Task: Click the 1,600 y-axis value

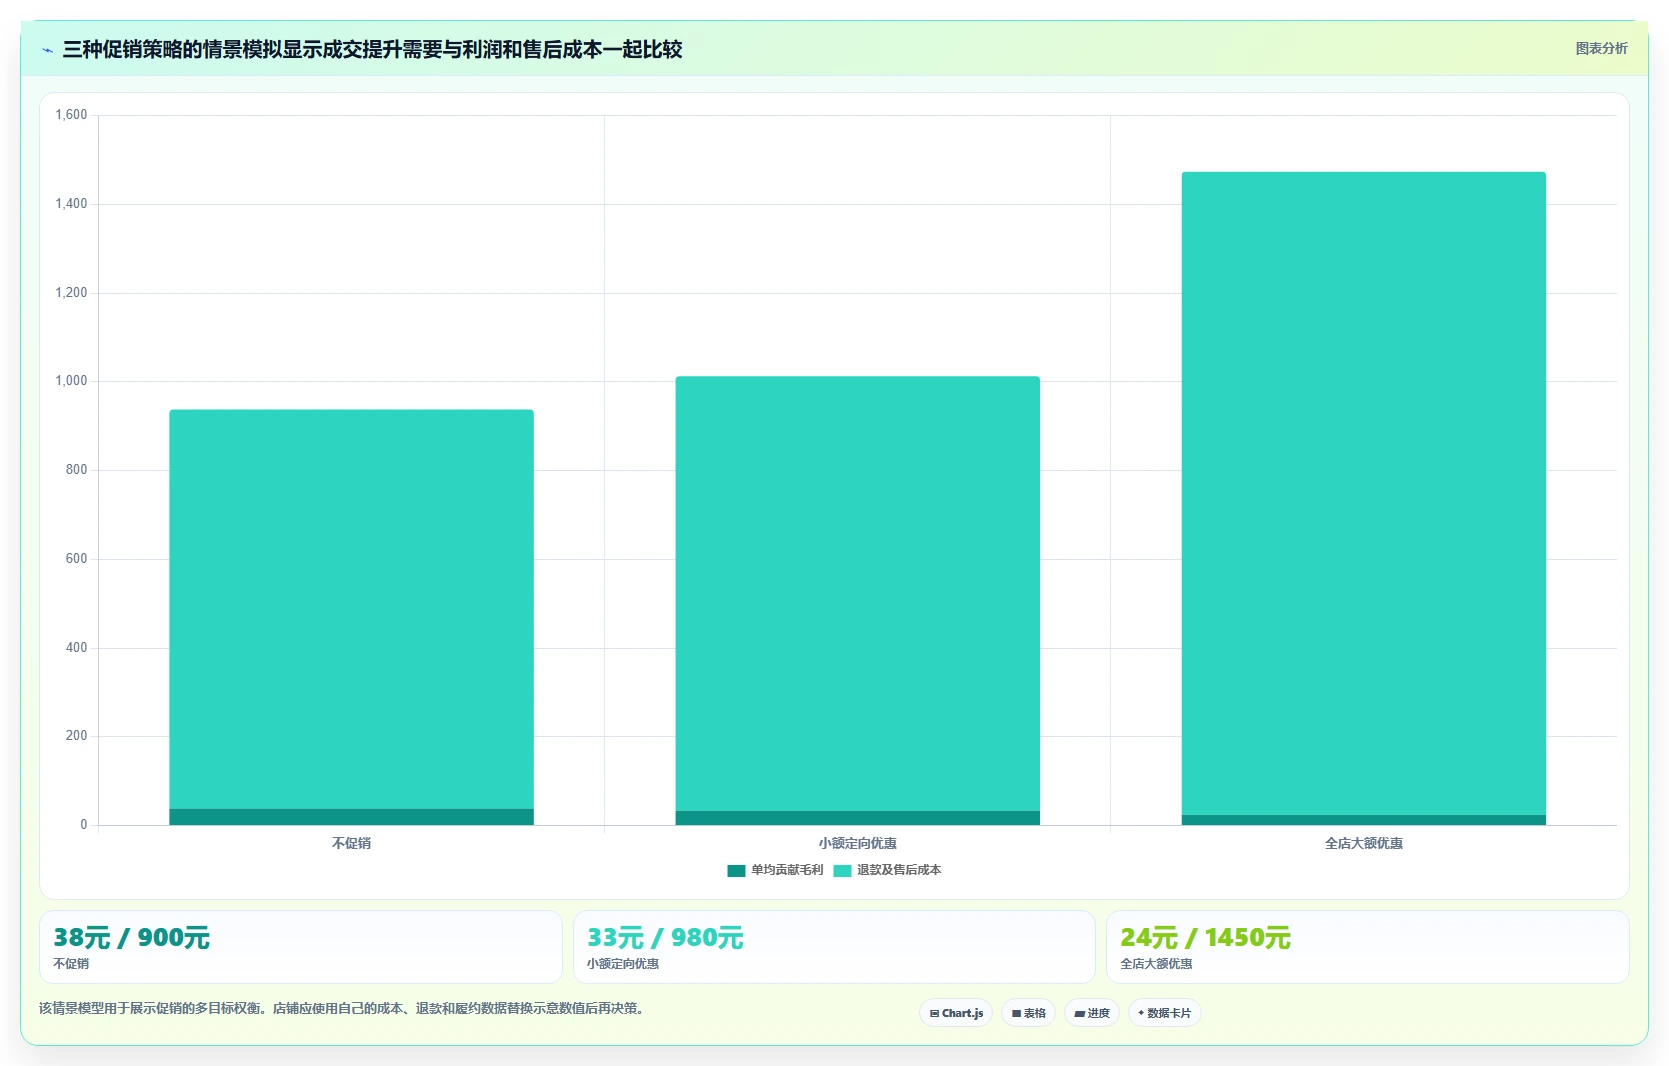Action: click(71, 115)
